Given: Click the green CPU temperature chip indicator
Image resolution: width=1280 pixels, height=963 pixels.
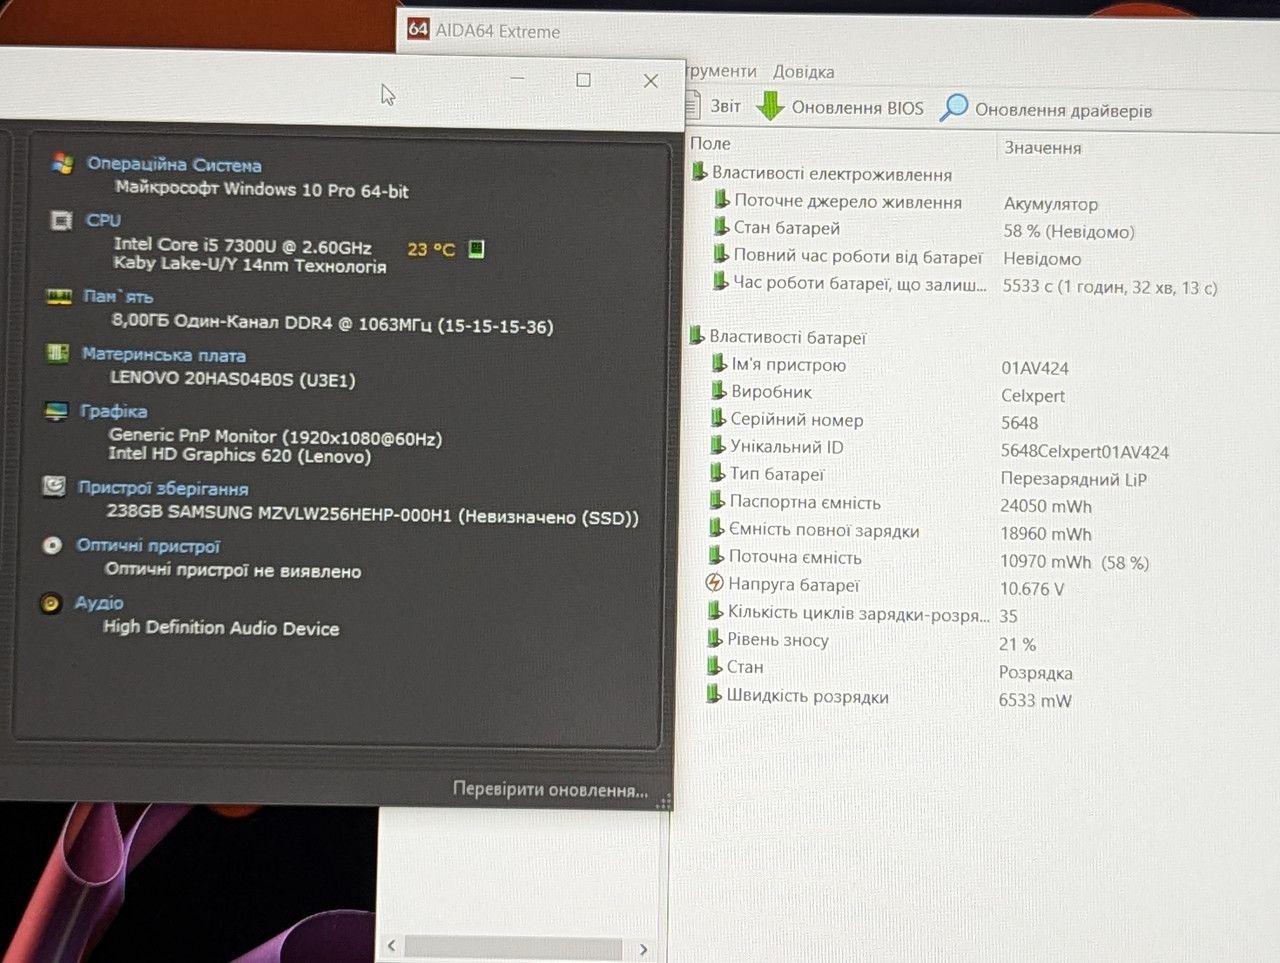Looking at the screenshot, I should click(477, 248).
